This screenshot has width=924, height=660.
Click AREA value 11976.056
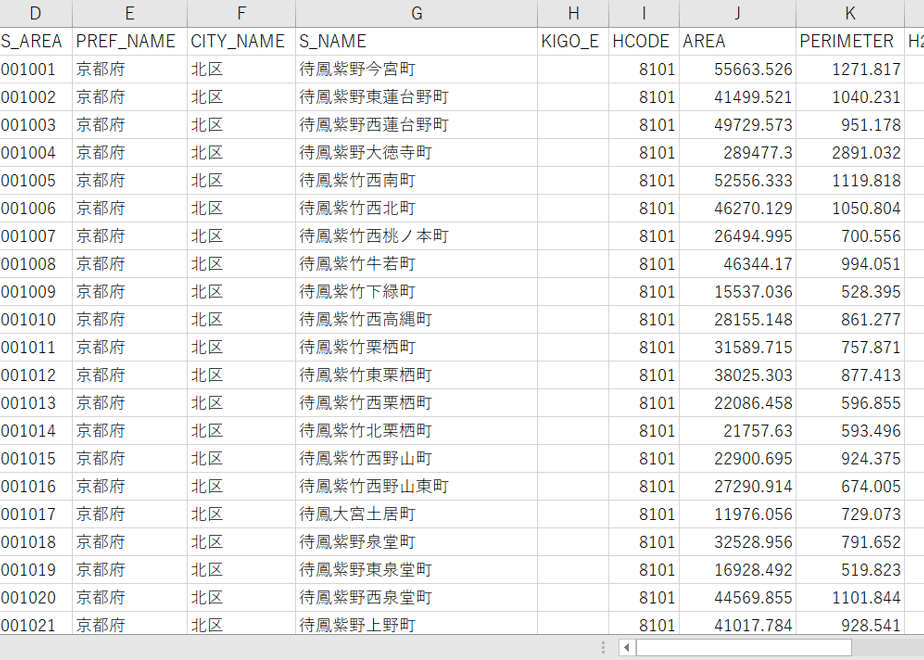[738, 514]
